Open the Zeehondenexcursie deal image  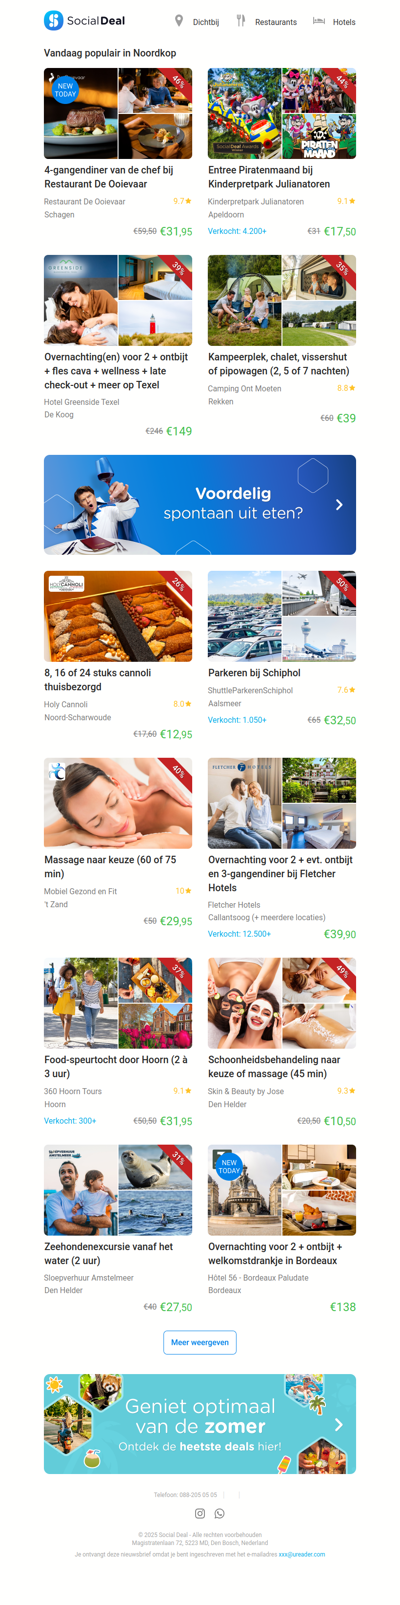(x=118, y=1190)
